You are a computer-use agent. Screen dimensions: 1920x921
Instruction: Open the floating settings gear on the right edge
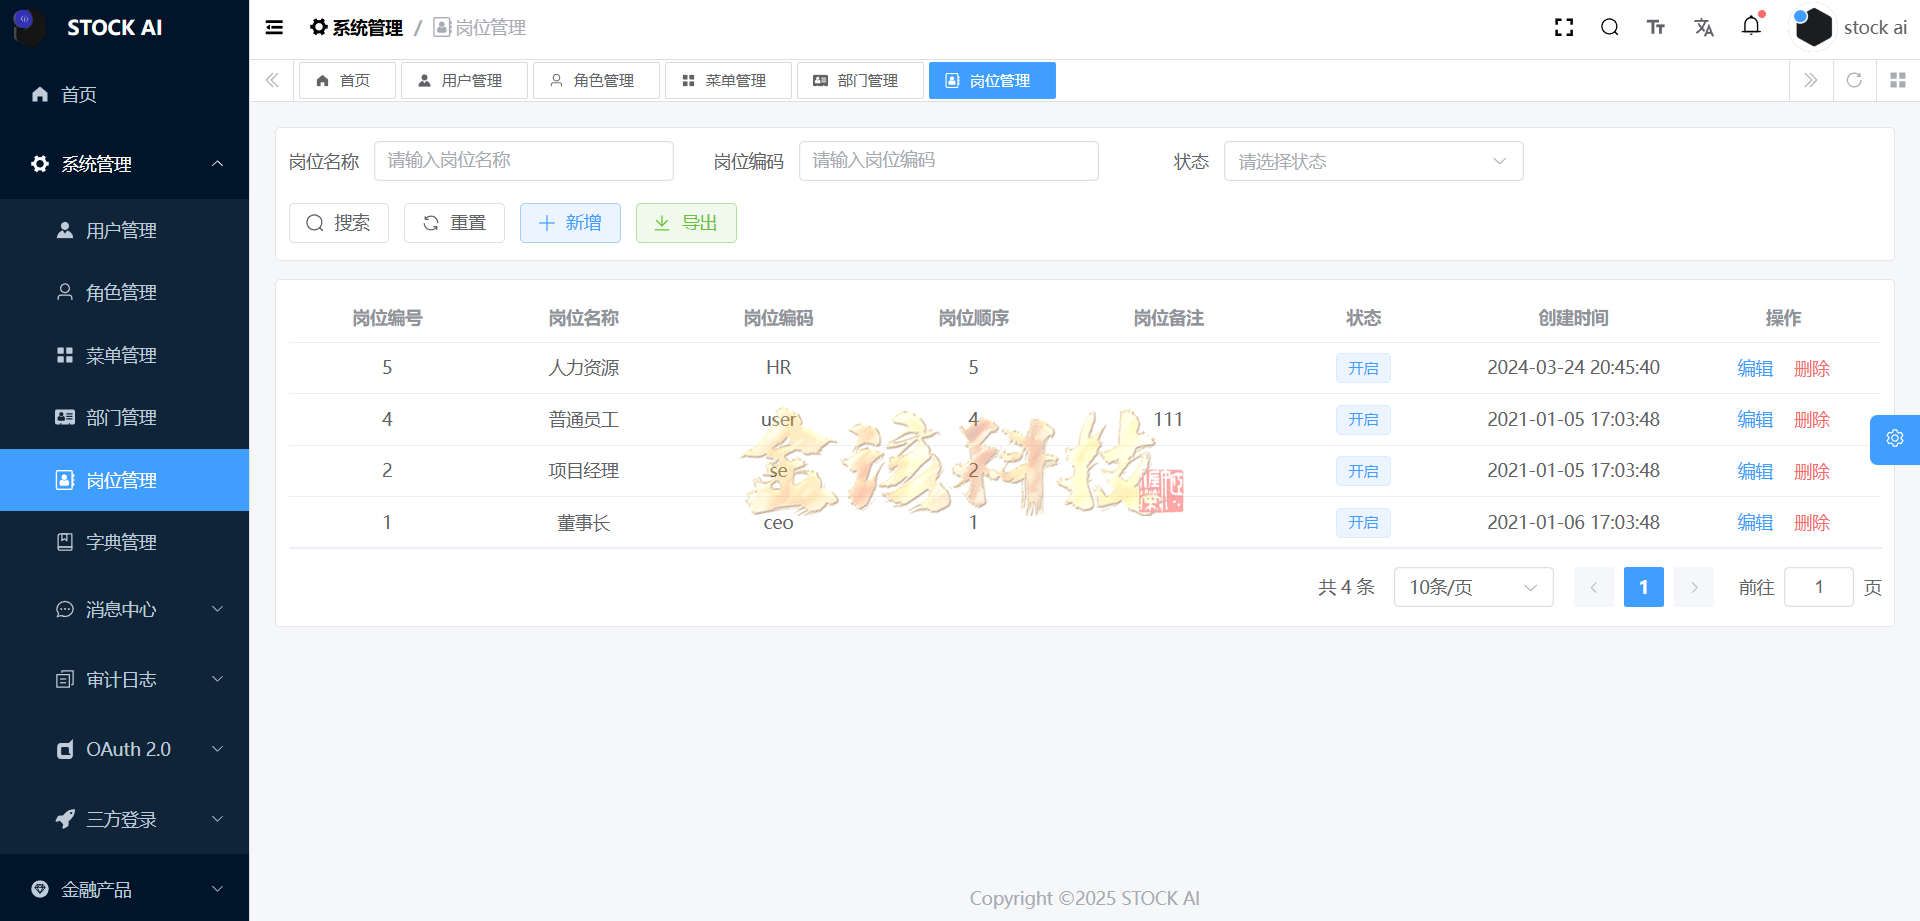click(1895, 439)
